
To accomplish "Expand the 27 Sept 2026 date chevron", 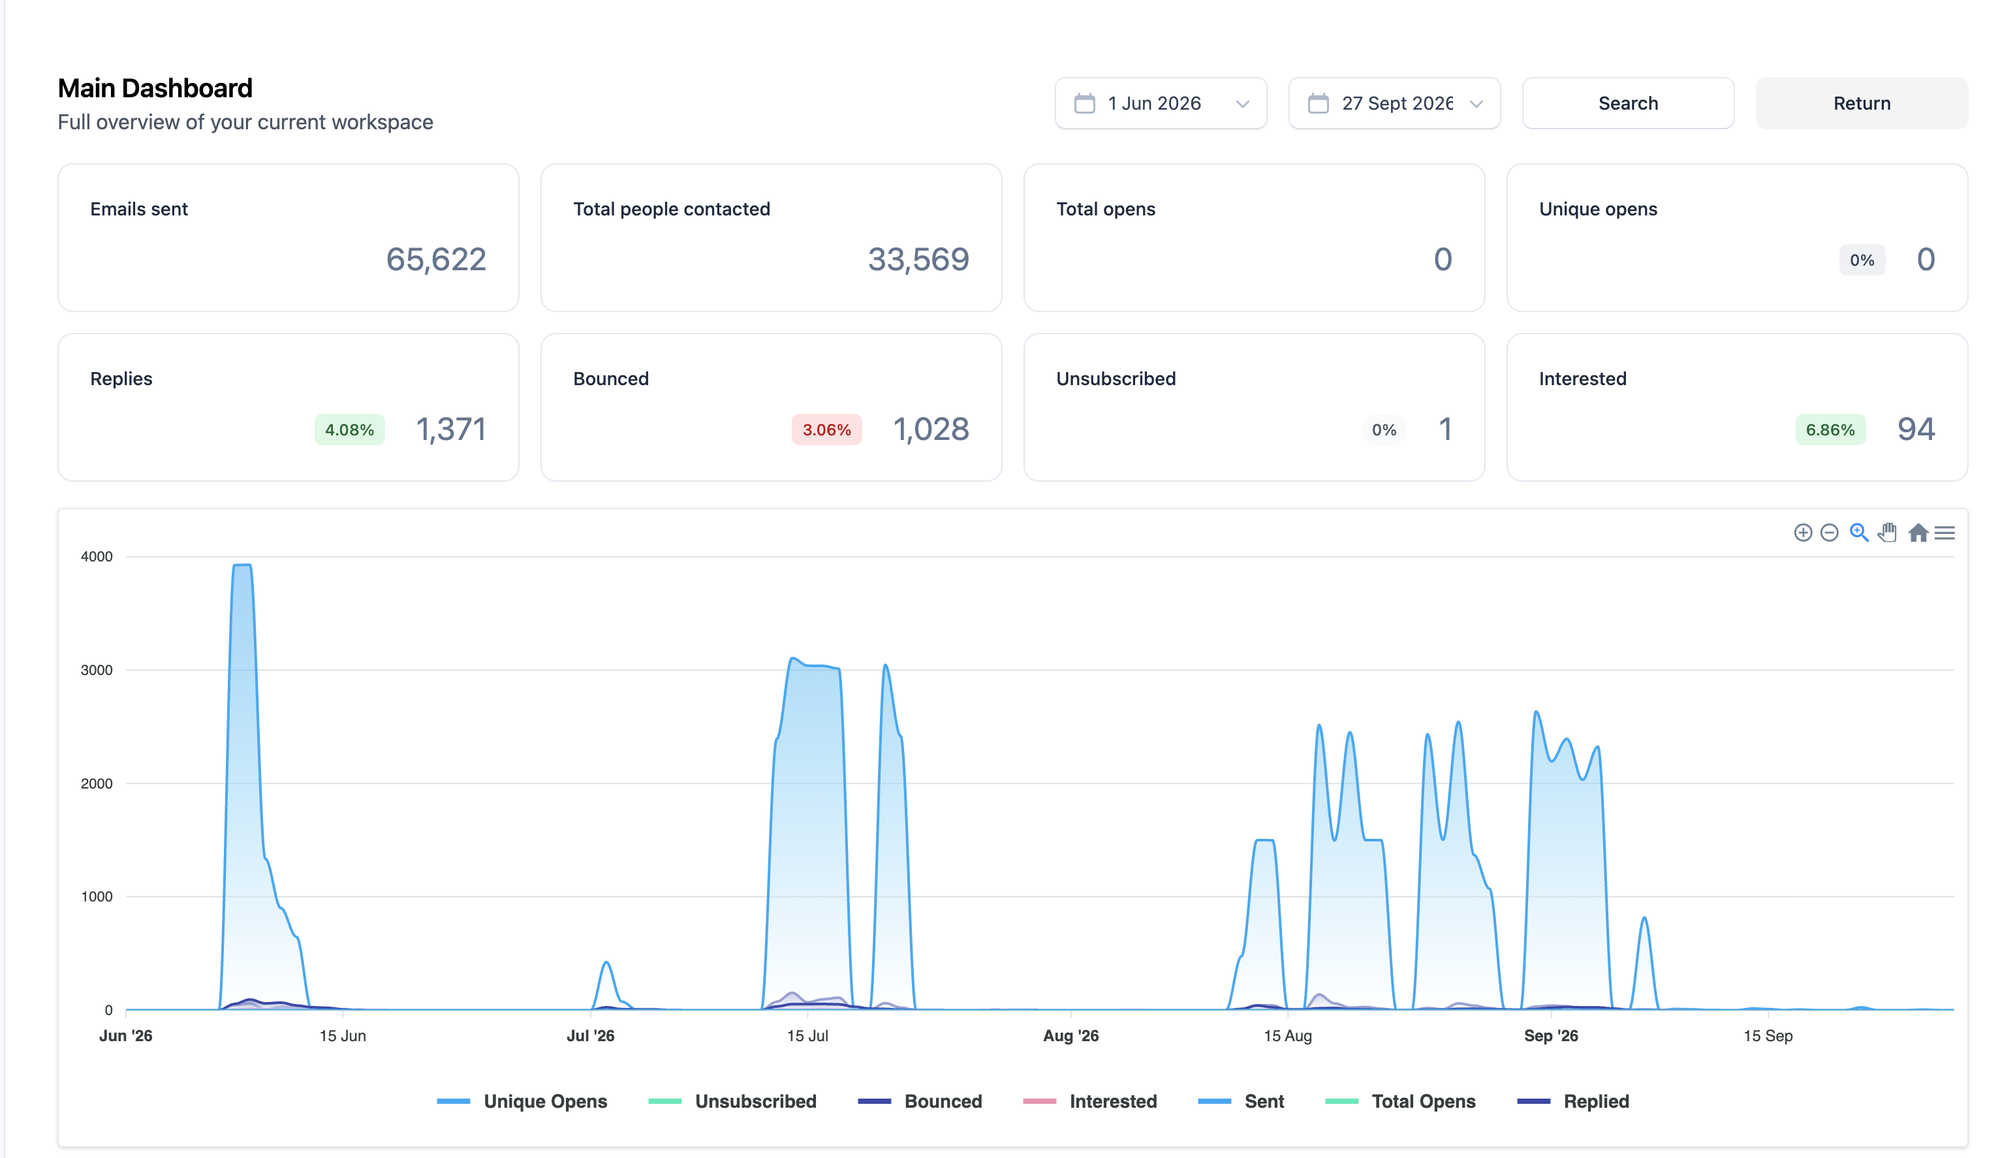I will 1476,104.
